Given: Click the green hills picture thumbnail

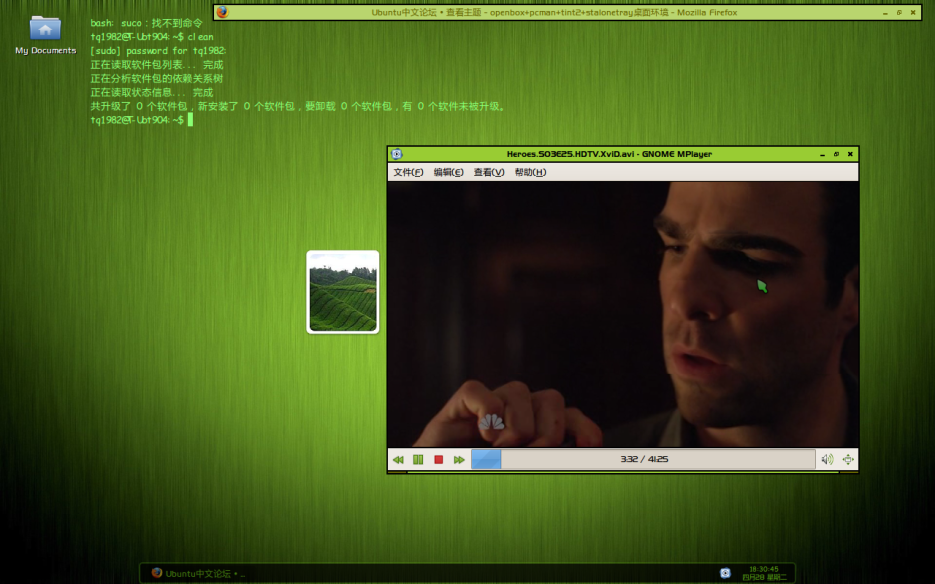Looking at the screenshot, I should pos(343,292).
